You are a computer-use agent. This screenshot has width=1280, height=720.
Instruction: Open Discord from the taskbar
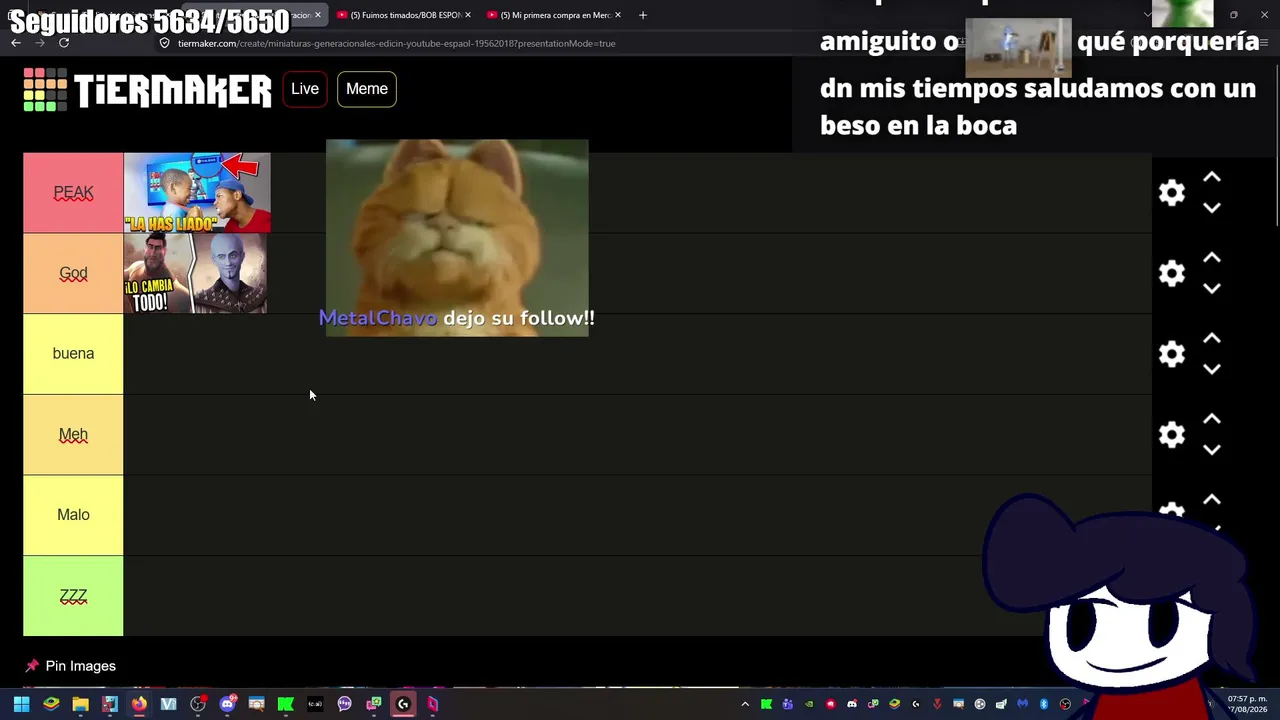coord(227,704)
